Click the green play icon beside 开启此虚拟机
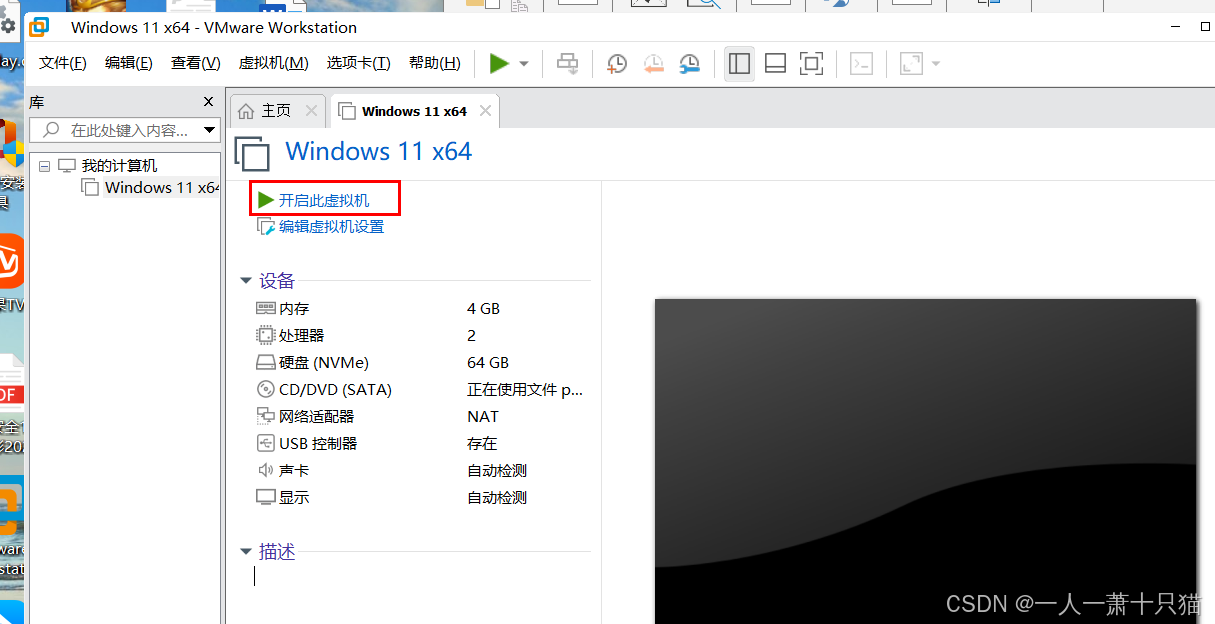 266,200
